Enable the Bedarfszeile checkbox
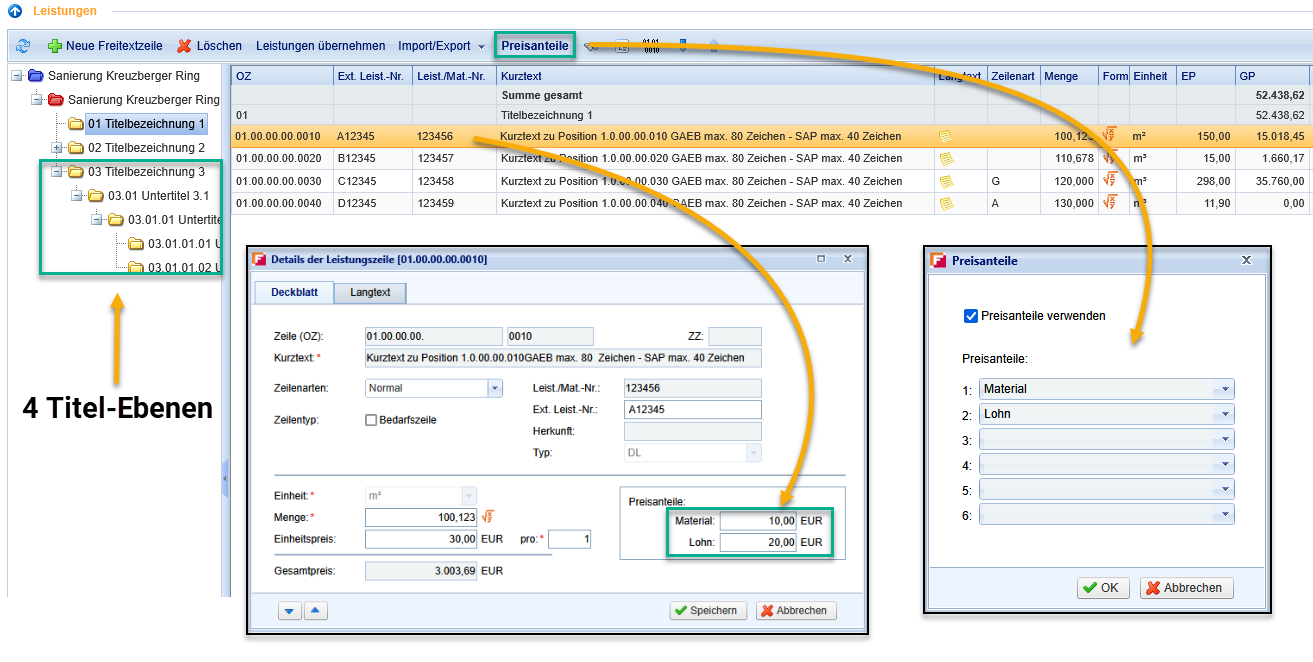Image resolution: width=1313 pixels, height=662 pixels. [x=372, y=420]
